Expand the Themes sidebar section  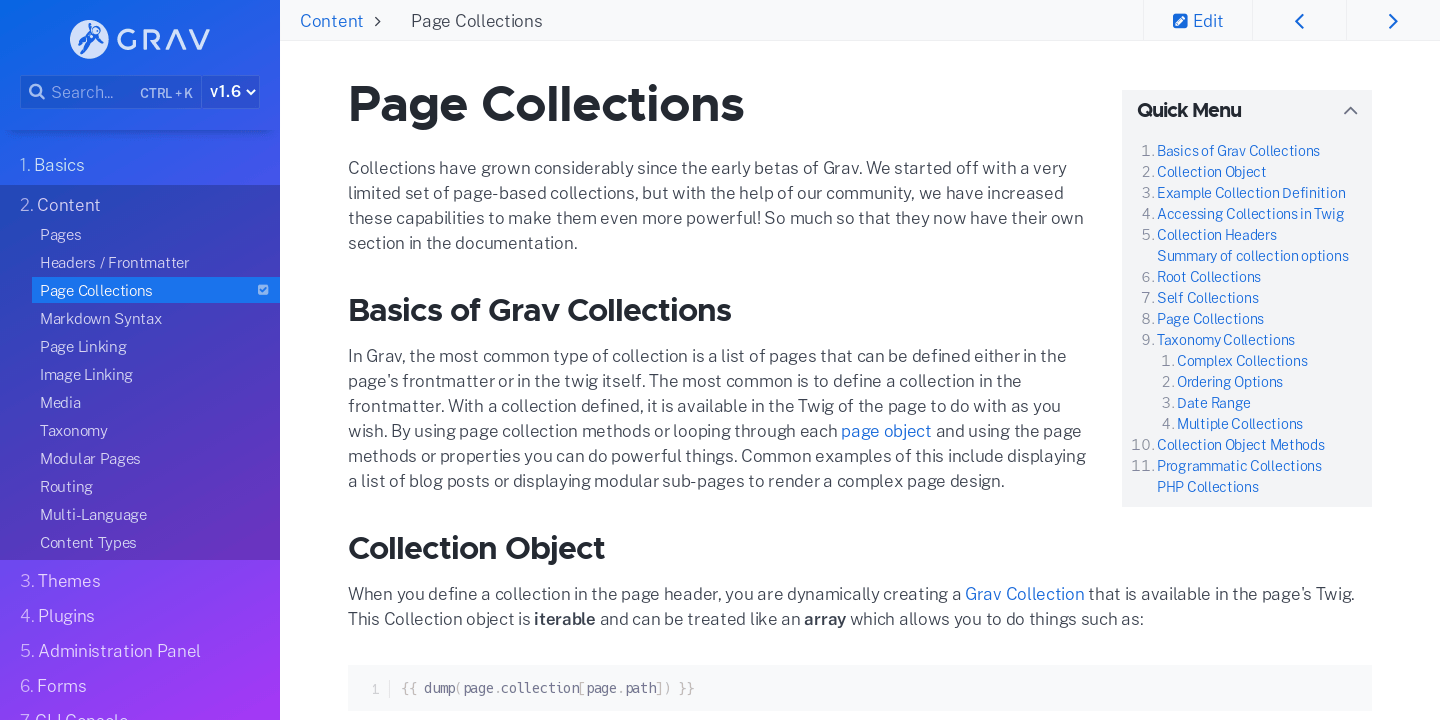(60, 581)
